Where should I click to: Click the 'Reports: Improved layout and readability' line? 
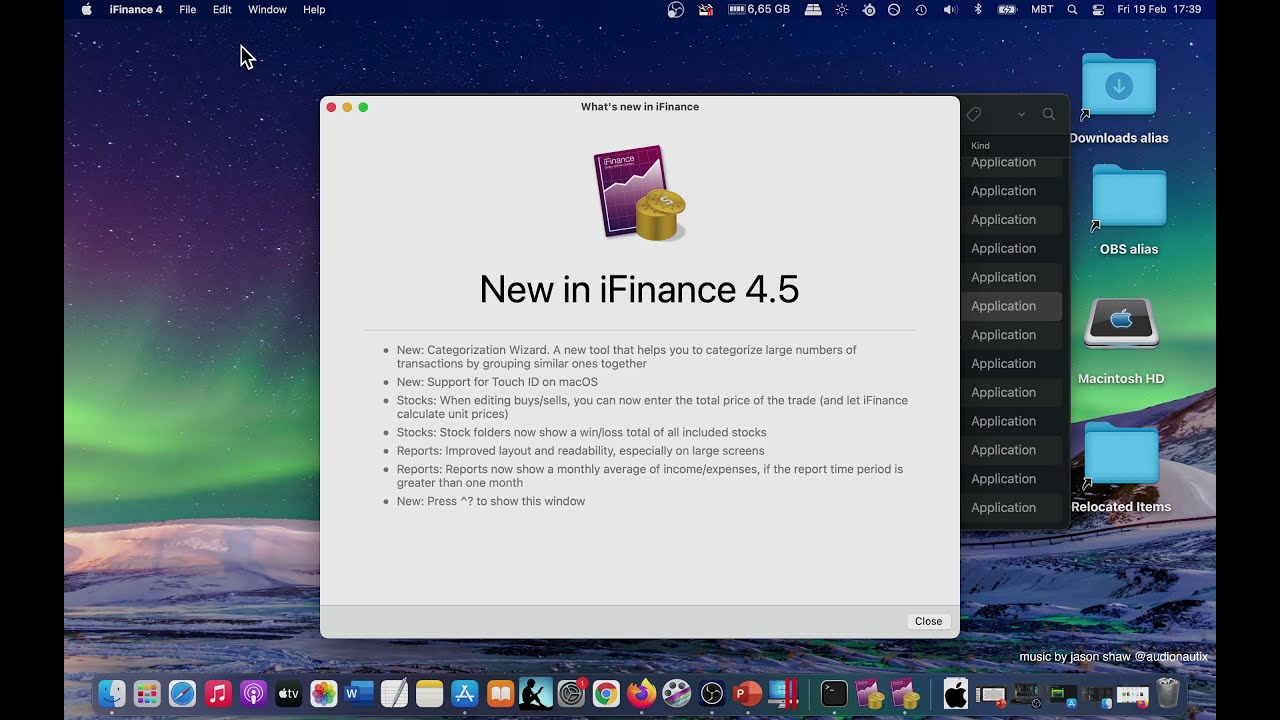(x=580, y=451)
